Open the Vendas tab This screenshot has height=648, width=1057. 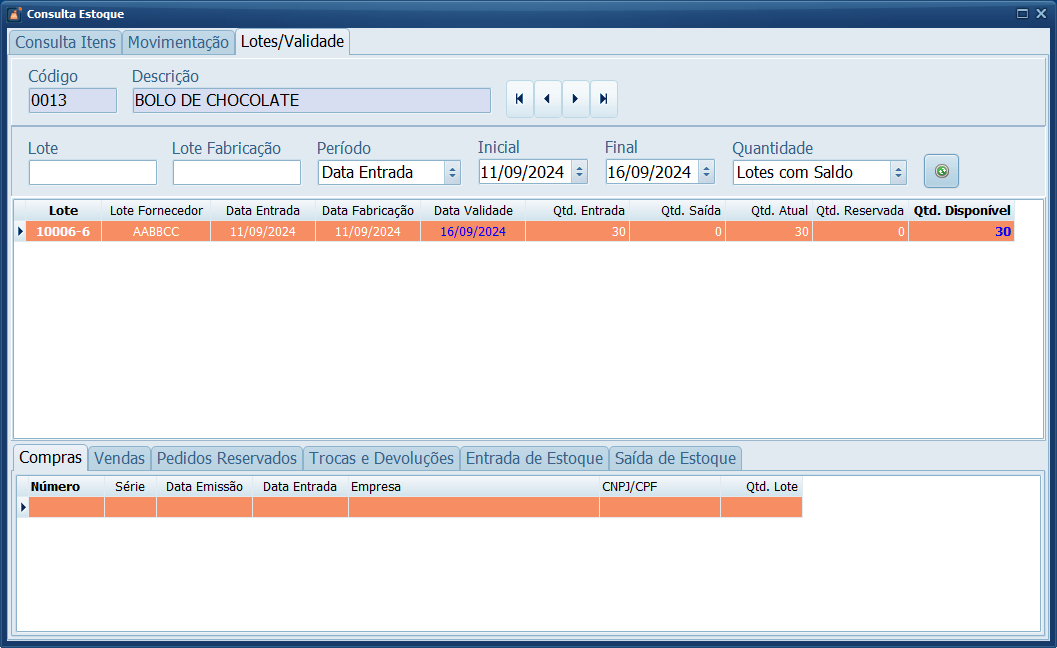click(120, 458)
